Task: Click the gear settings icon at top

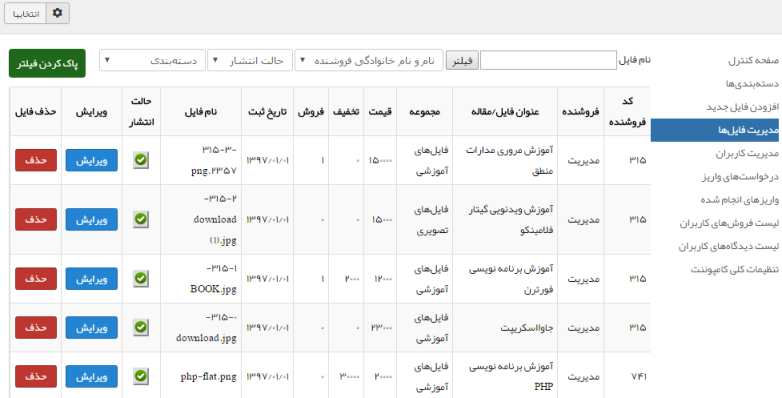Action: pos(57,13)
